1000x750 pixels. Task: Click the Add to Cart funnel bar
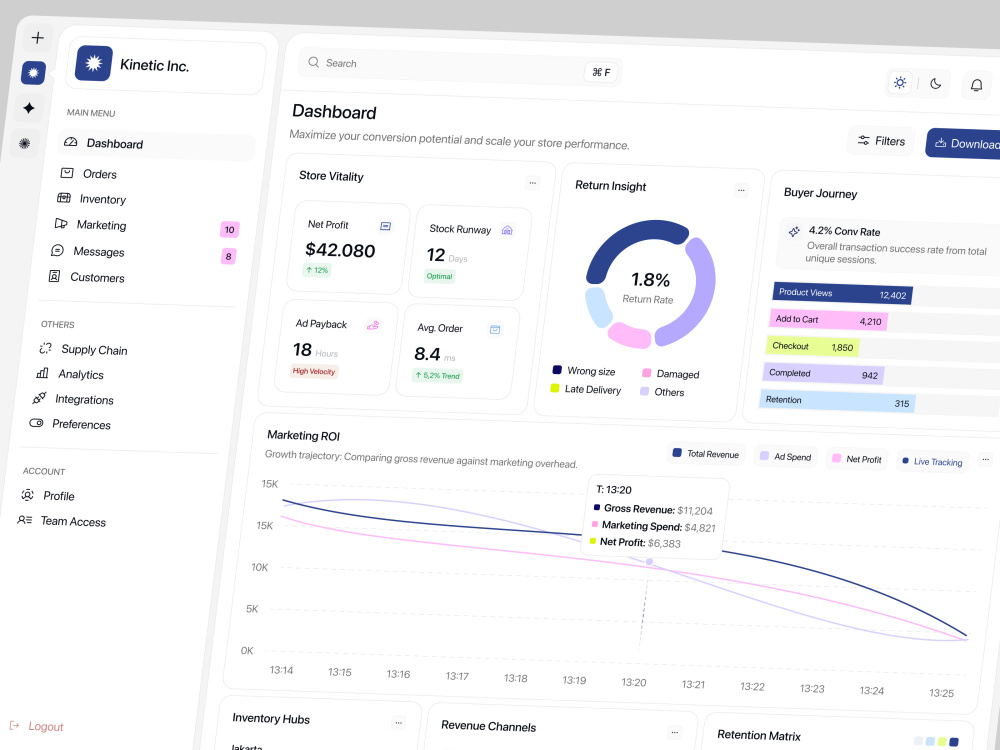click(x=828, y=320)
